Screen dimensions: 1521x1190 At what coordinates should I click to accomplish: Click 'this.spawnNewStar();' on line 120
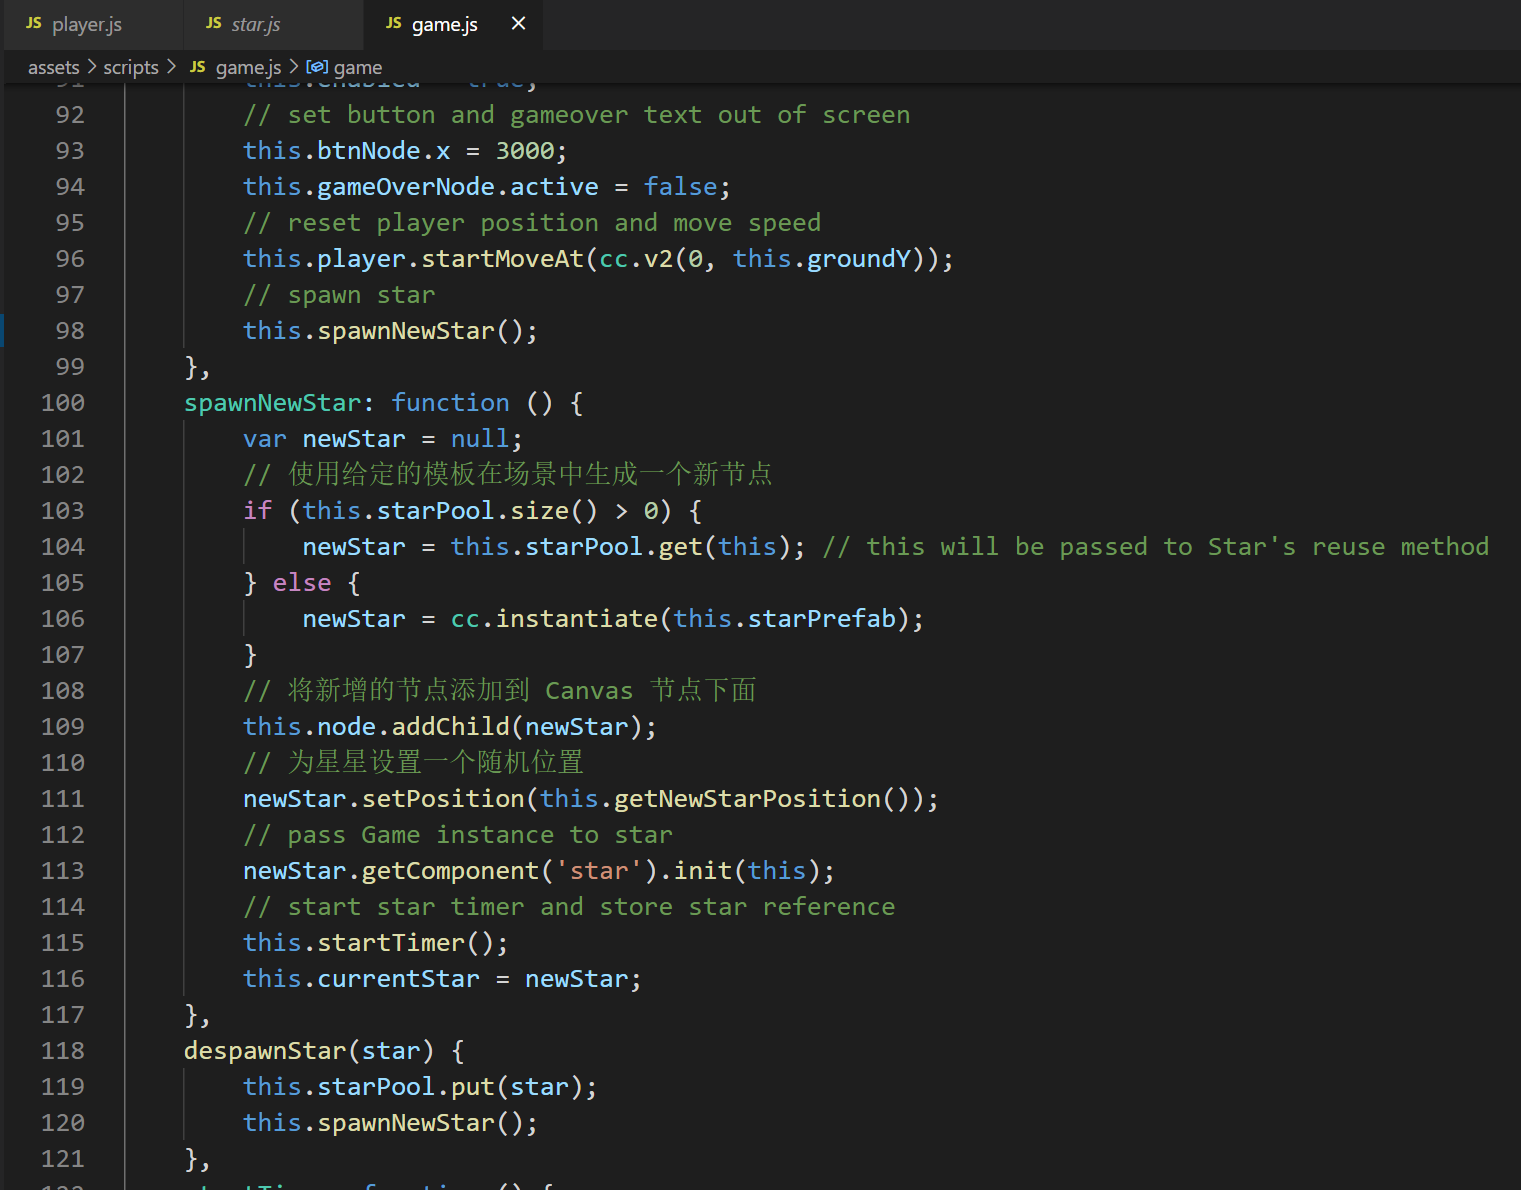pyautogui.click(x=391, y=1123)
